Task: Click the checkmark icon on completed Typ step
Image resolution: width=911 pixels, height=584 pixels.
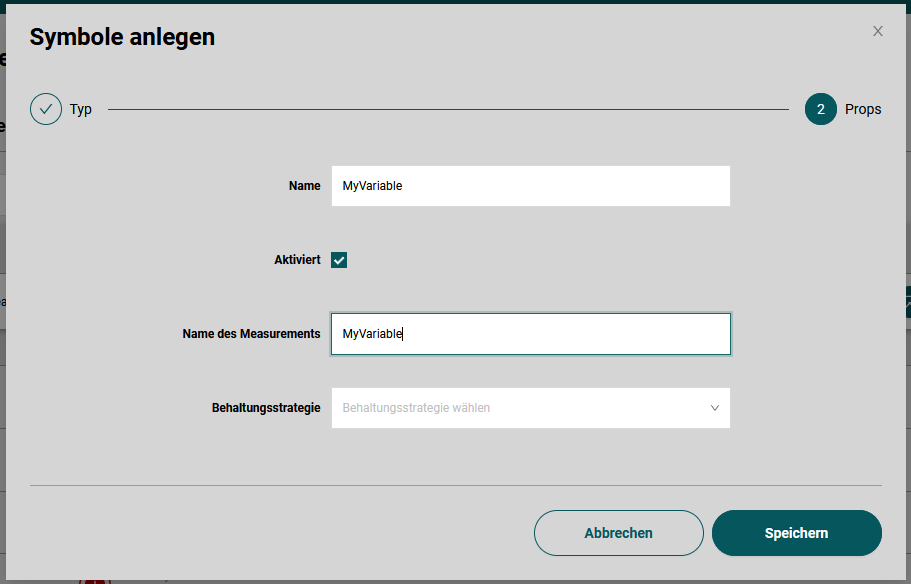Action: point(45,108)
